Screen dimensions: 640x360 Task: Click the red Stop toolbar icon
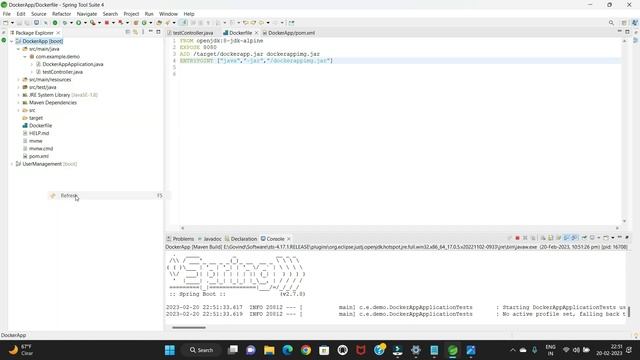pos(107,23)
